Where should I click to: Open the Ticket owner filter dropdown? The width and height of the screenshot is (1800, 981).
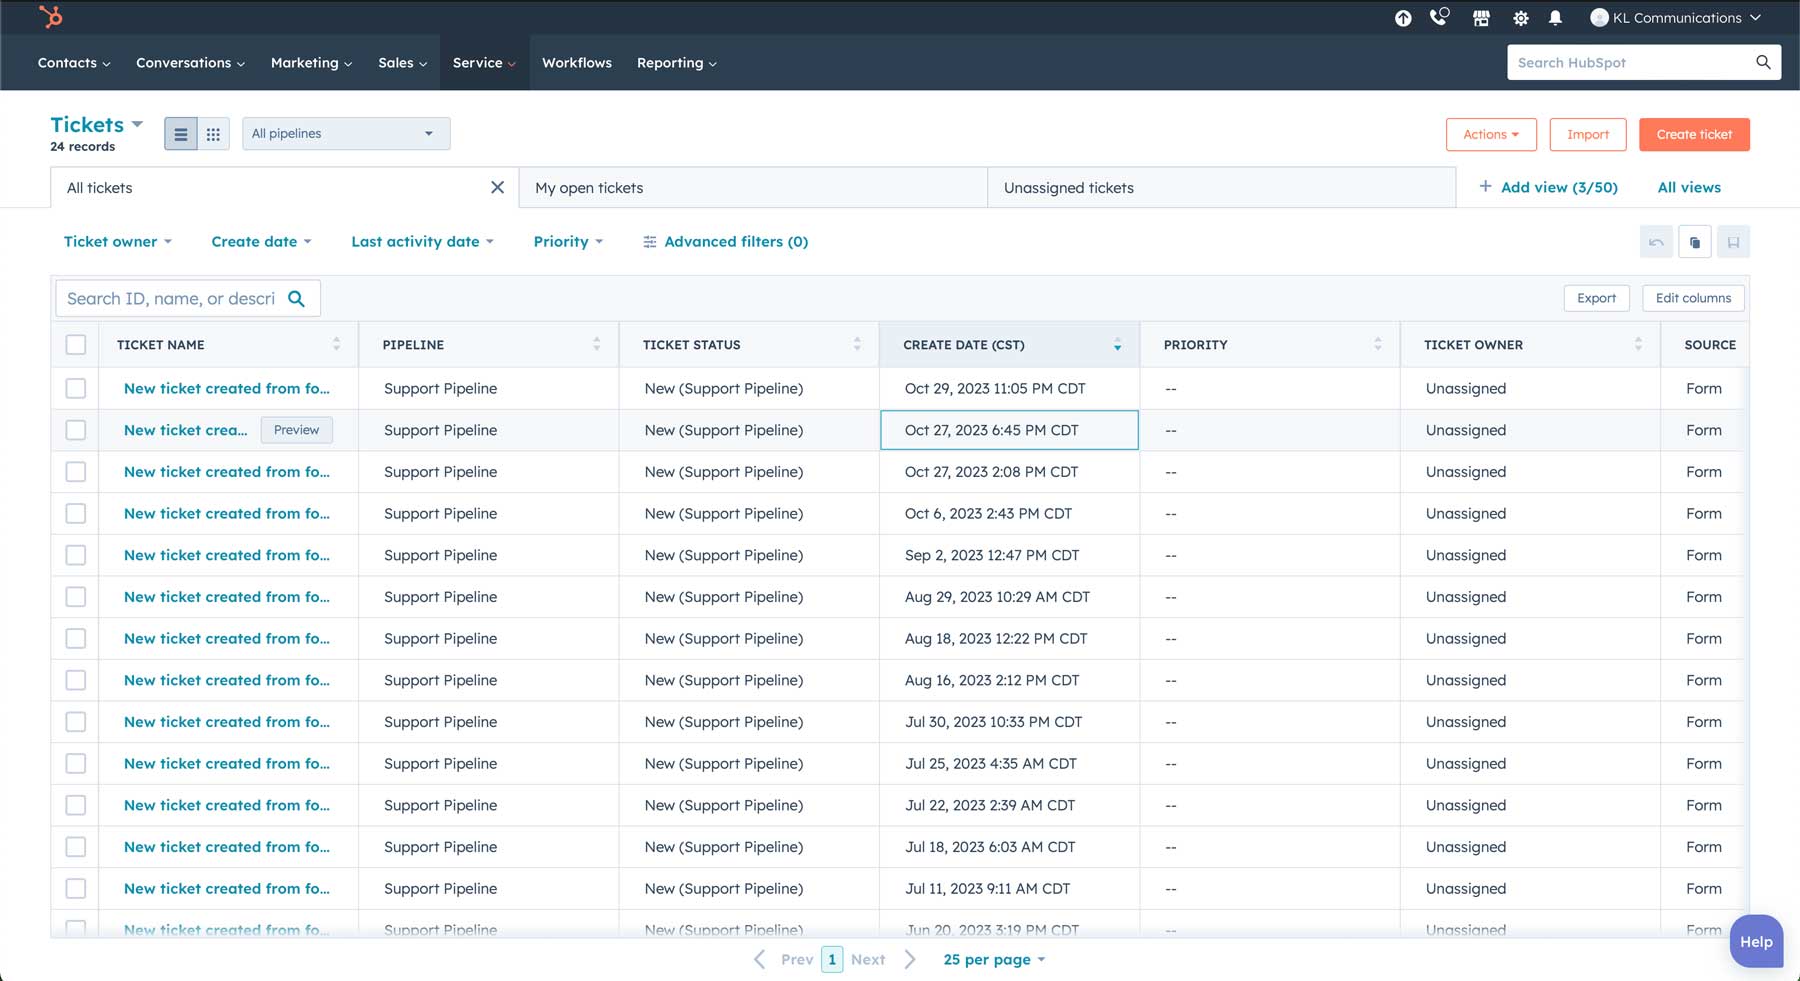[x=117, y=242]
